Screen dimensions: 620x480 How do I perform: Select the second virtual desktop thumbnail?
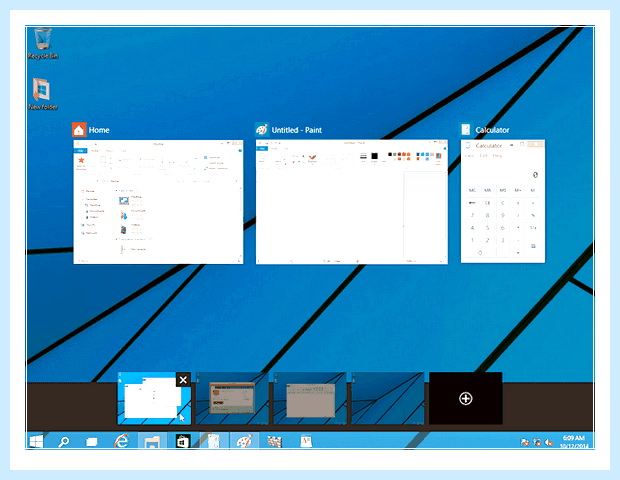(232, 399)
